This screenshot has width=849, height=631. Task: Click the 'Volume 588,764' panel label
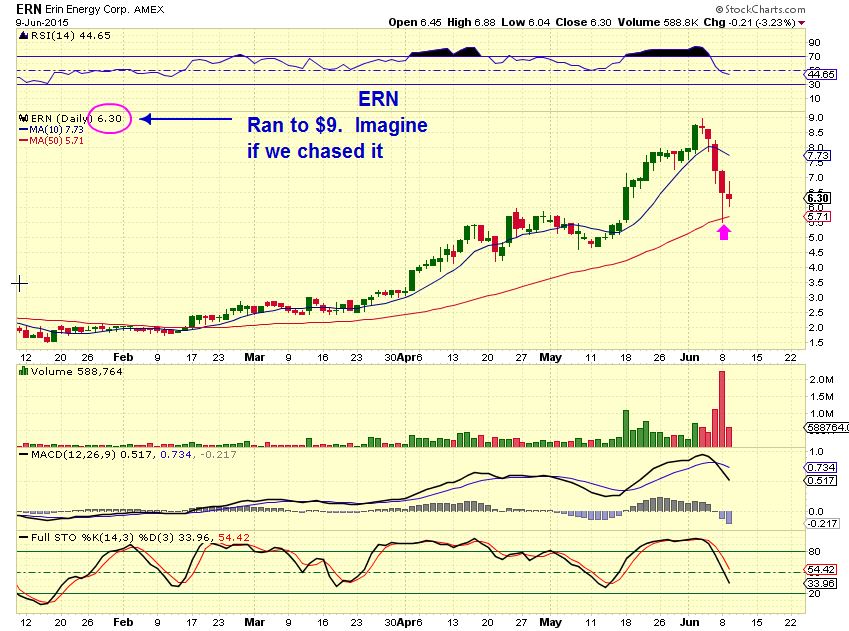(76, 372)
